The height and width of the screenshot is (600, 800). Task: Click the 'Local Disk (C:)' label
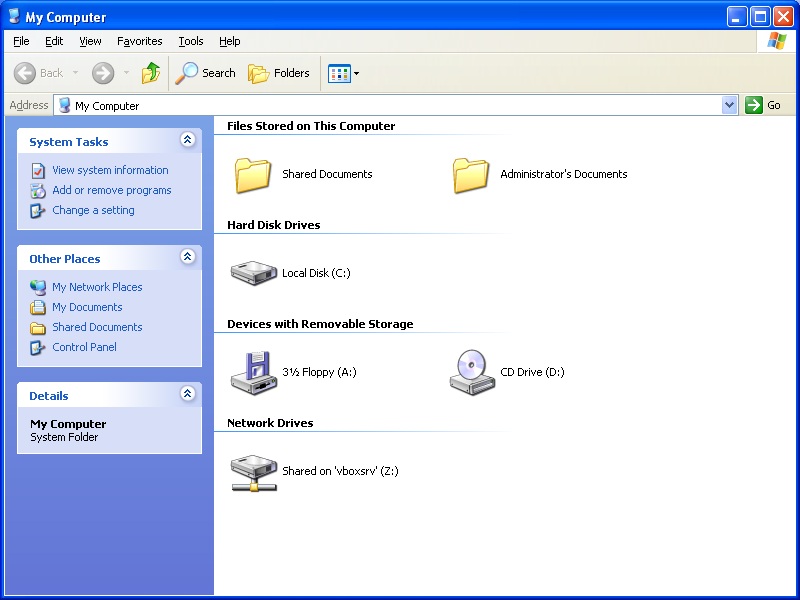click(316, 273)
